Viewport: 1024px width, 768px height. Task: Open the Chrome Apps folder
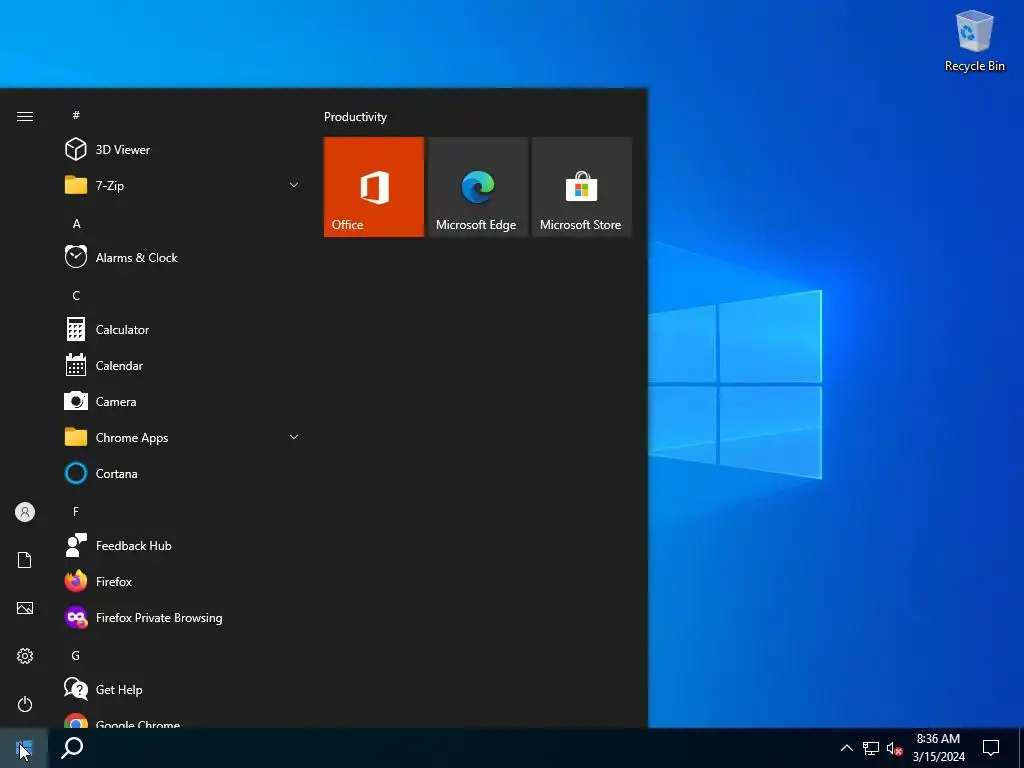point(183,438)
